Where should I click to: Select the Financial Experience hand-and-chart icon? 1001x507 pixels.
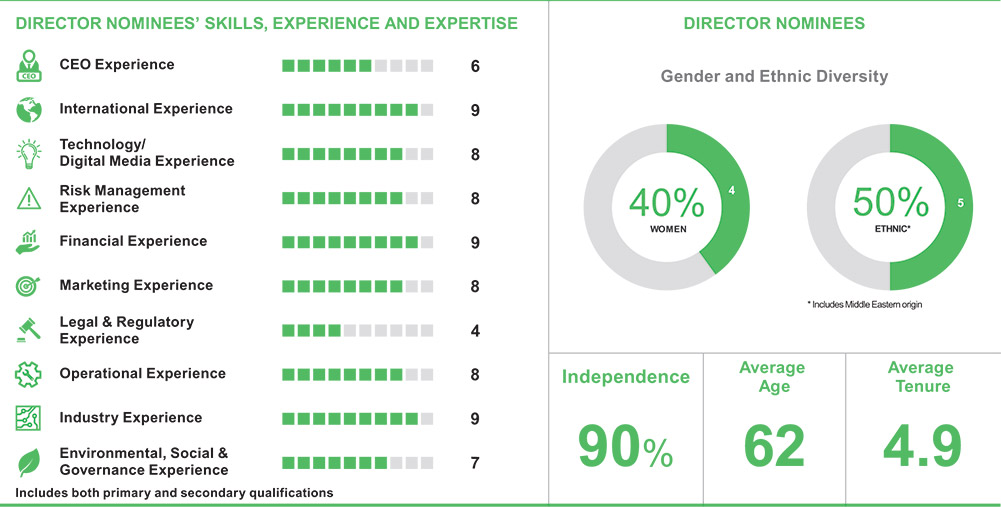click(x=28, y=241)
